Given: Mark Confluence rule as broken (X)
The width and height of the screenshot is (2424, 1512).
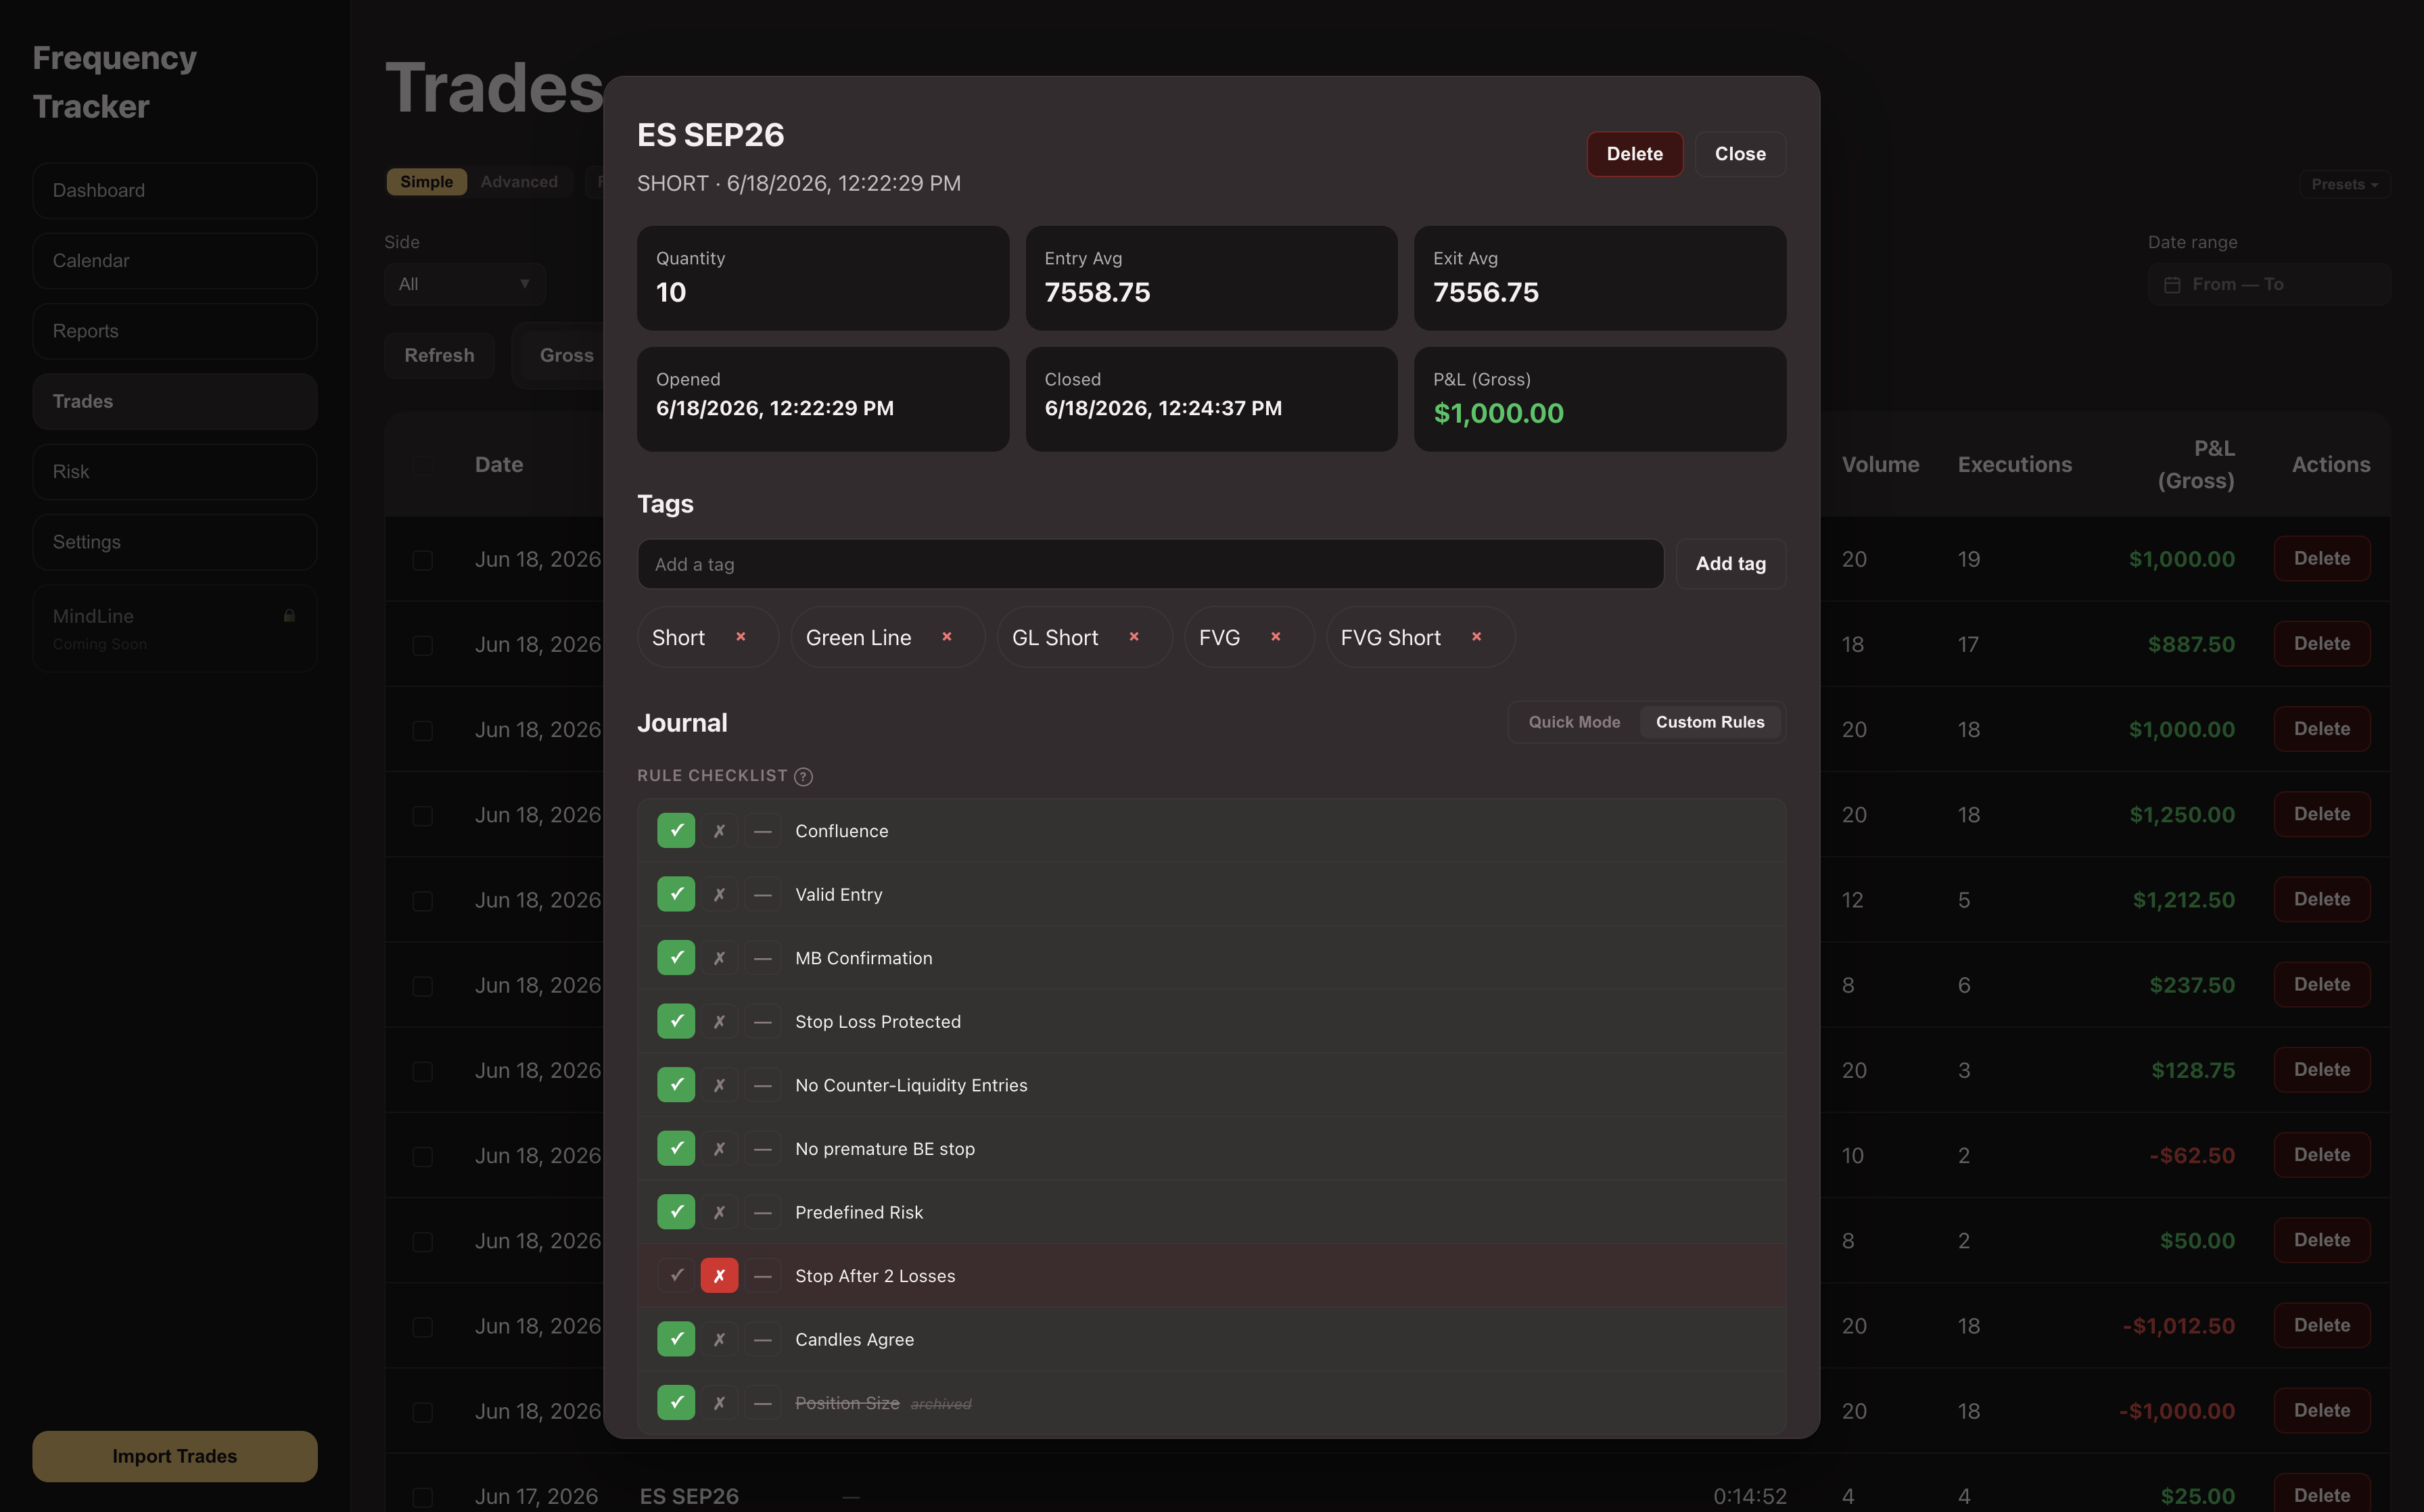Looking at the screenshot, I should point(719,831).
